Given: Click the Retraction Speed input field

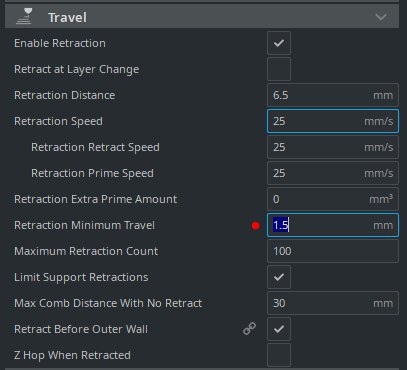Looking at the screenshot, I should coord(333,121).
